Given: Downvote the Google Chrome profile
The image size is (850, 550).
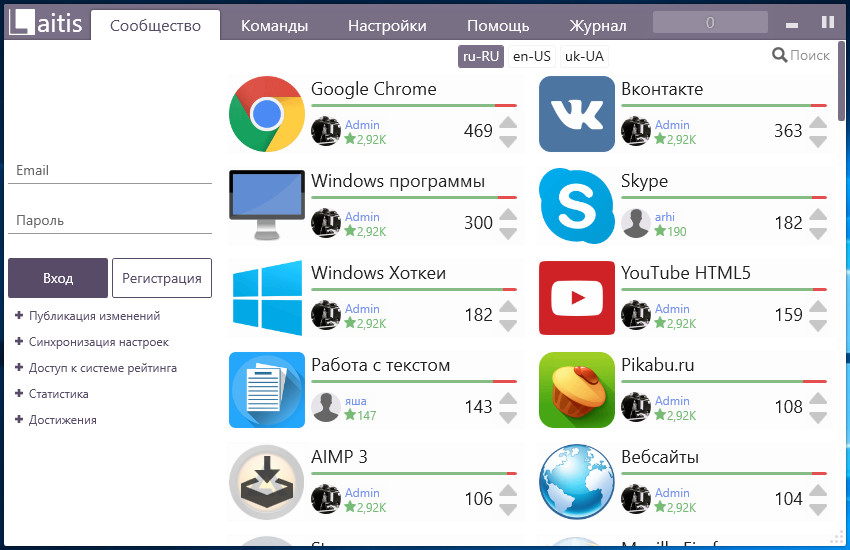Looking at the screenshot, I should 508,141.
